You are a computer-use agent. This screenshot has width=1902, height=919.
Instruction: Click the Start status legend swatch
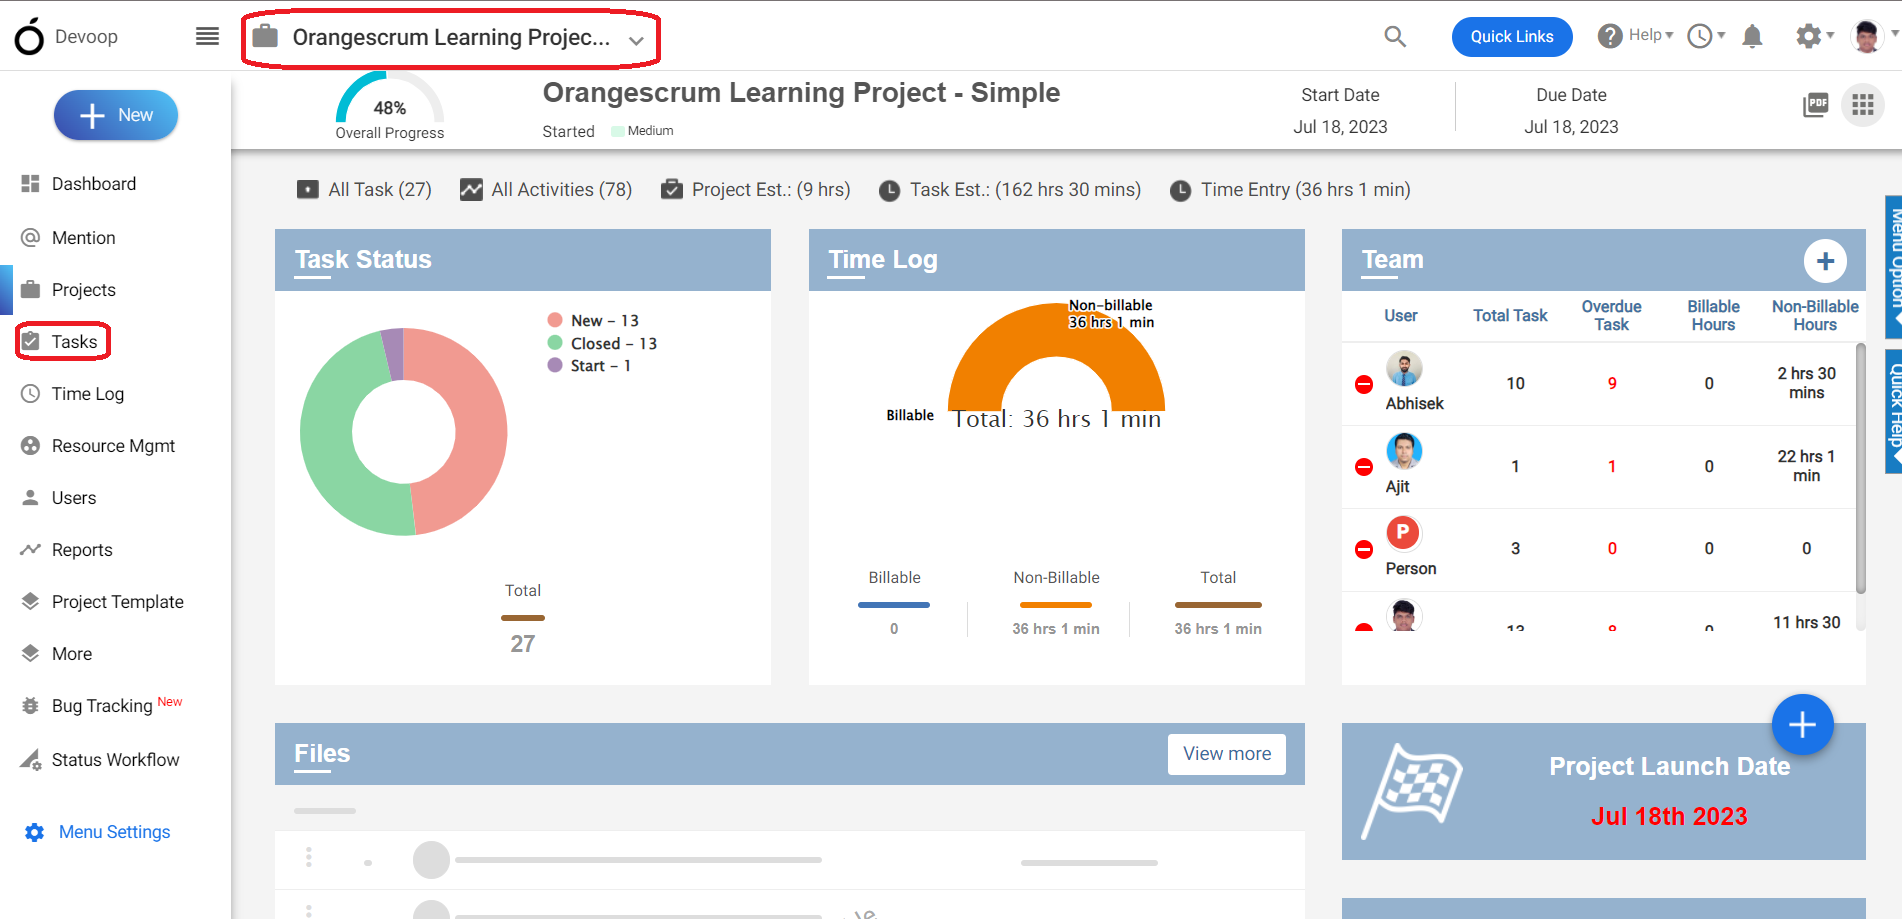click(555, 365)
